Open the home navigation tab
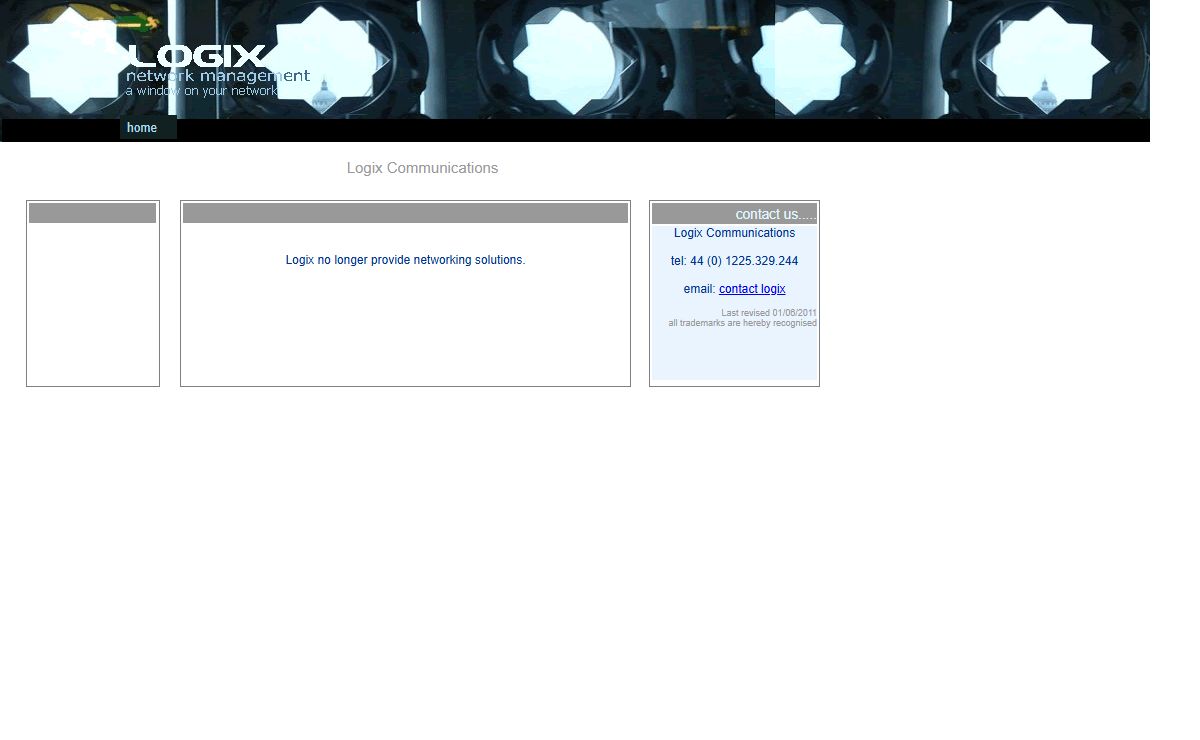 click(x=148, y=128)
